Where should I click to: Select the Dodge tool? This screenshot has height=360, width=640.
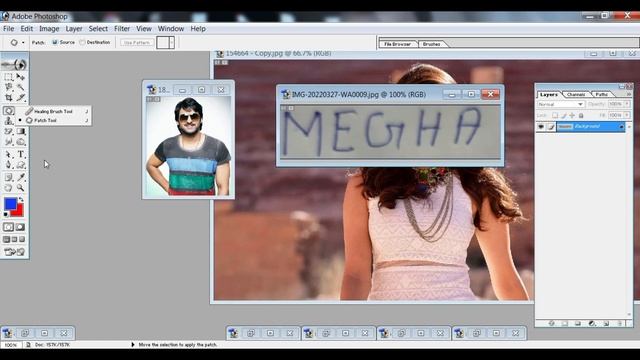20,142
